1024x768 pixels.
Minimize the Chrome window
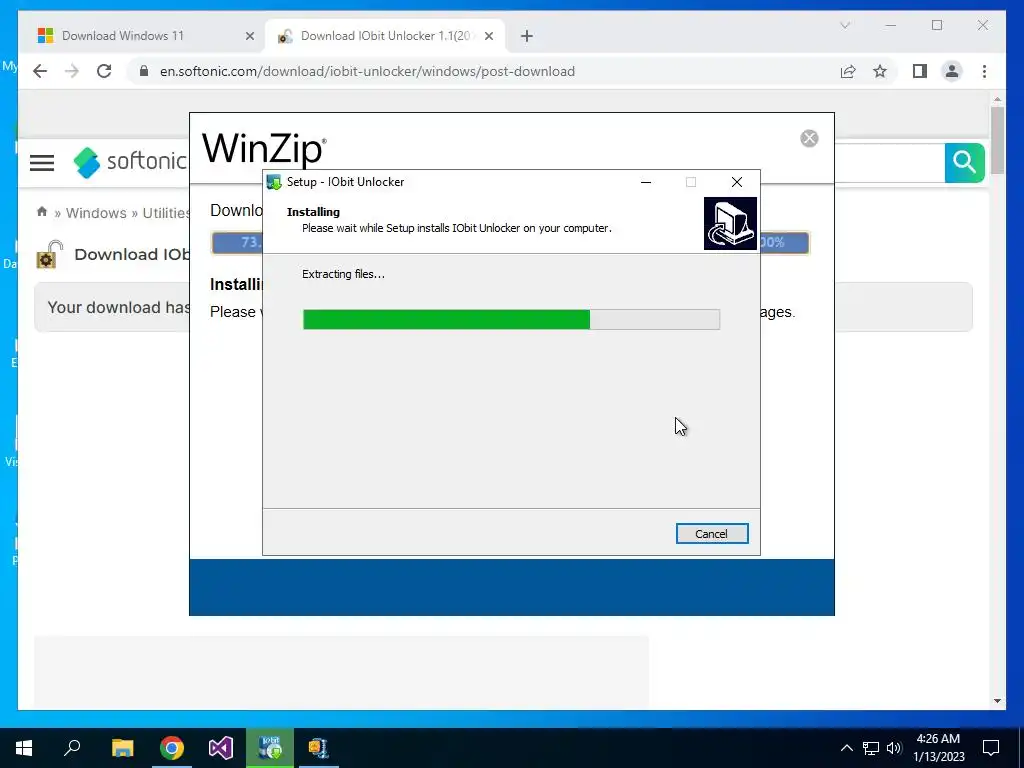891,25
